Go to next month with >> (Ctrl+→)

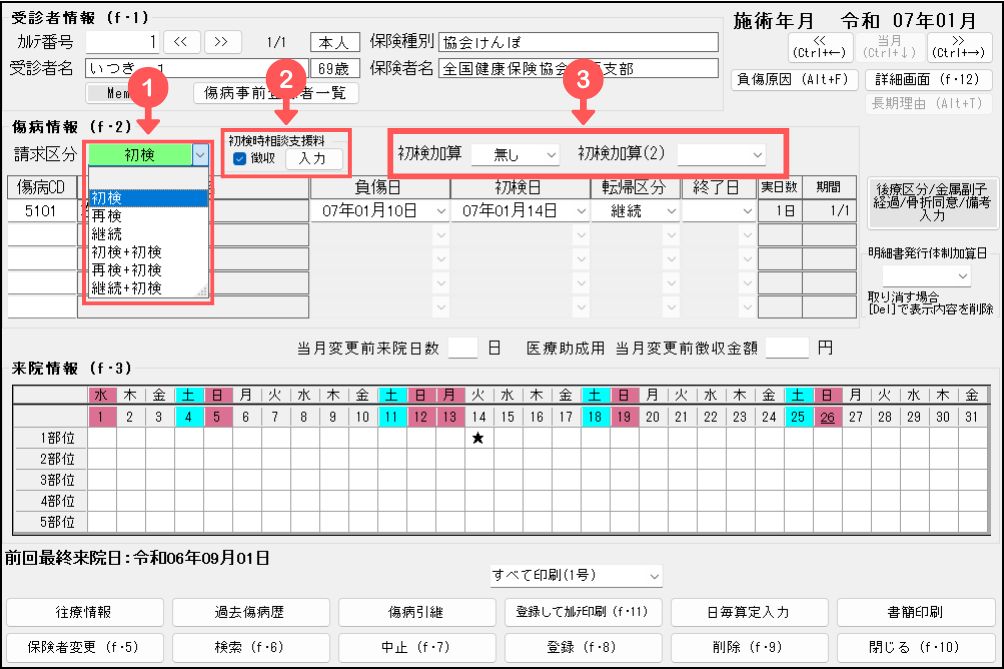coord(960,45)
